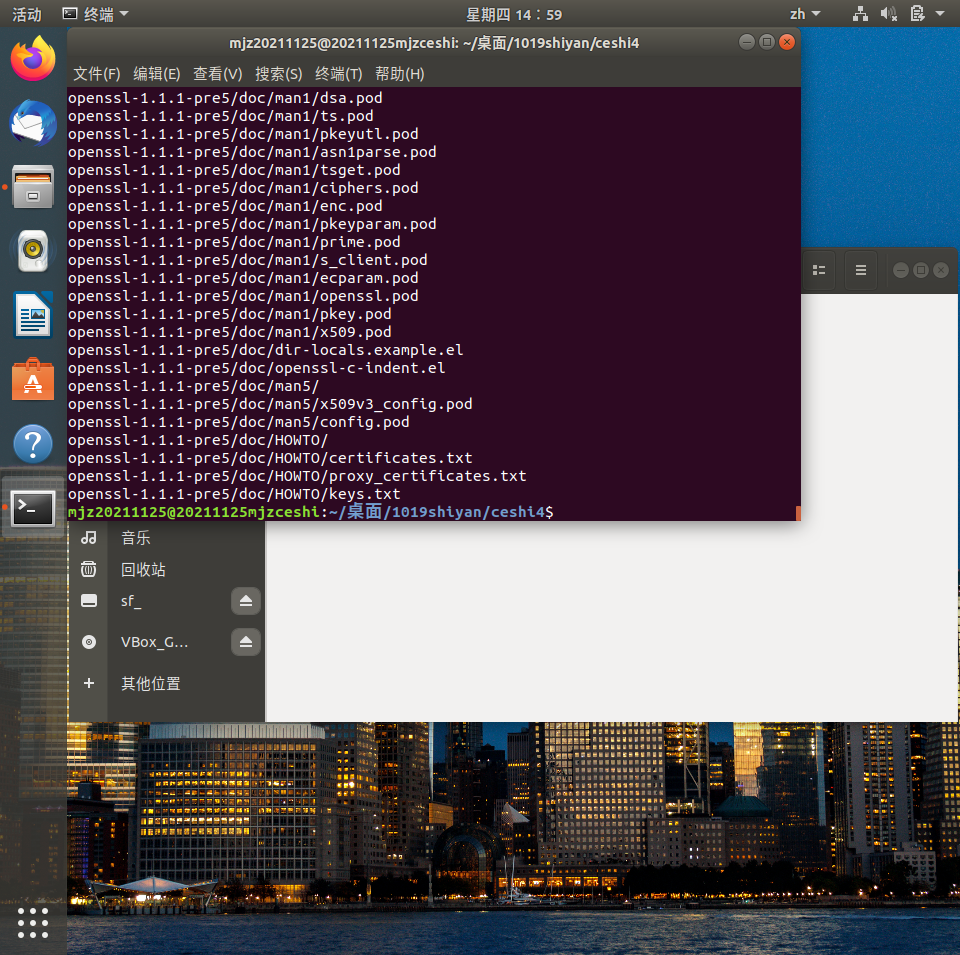Click the Terminal icon in the dock
Screen dimensions: 960x955
[x=33, y=508]
